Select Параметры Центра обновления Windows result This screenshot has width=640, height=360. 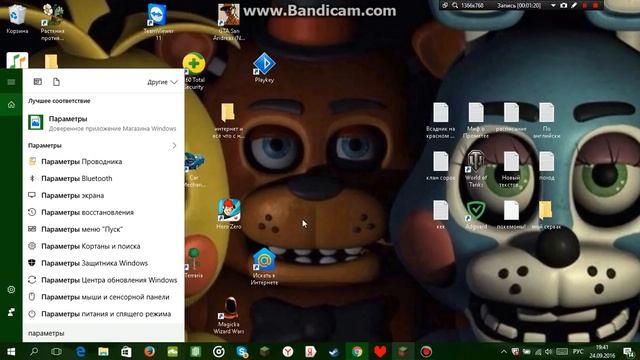point(103,280)
